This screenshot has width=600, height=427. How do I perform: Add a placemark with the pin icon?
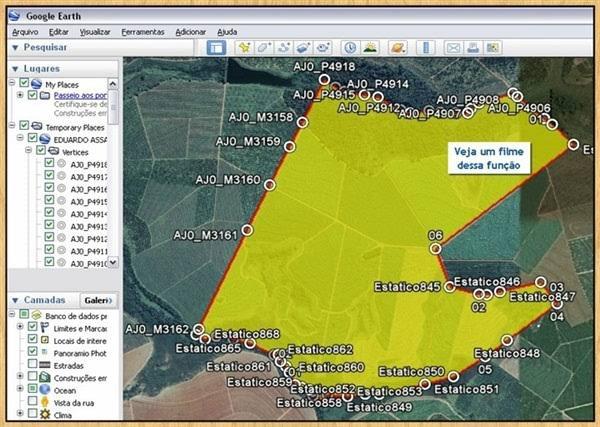coord(244,48)
